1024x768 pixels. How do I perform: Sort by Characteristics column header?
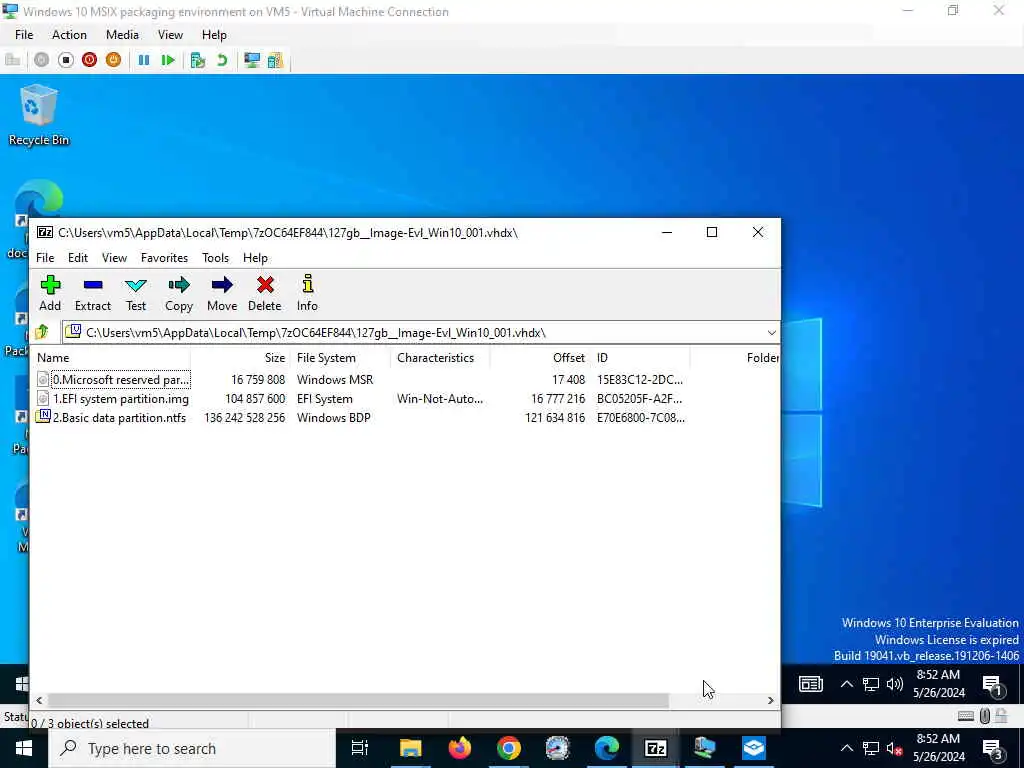tap(440, 358)
